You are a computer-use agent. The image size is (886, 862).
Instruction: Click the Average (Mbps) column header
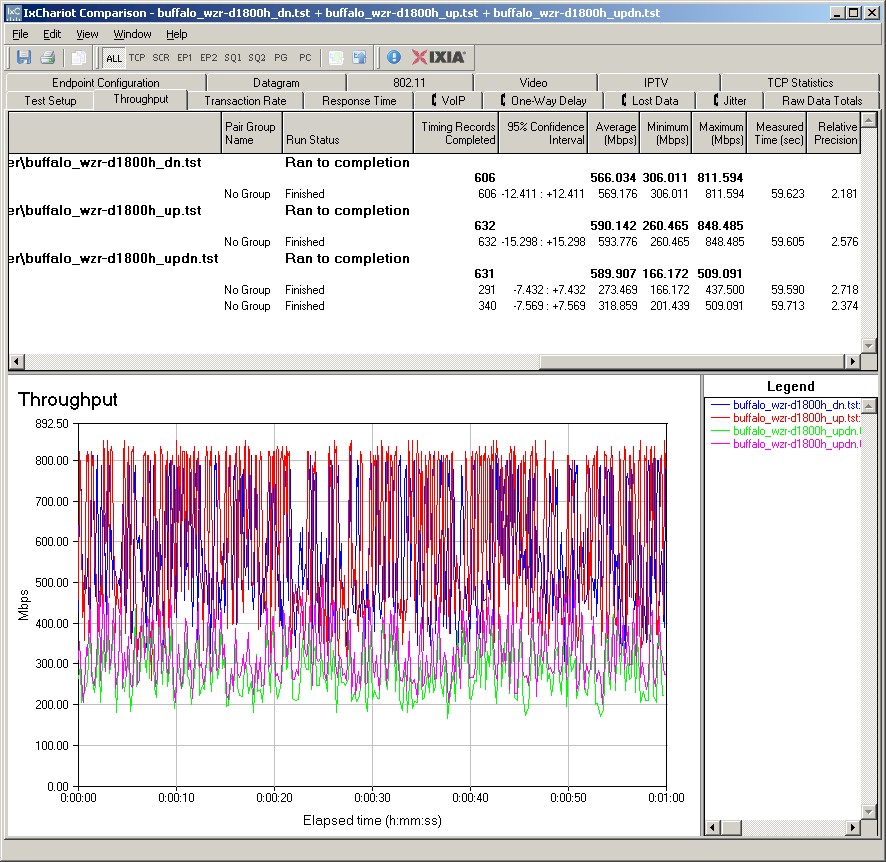tap(614, 133)
